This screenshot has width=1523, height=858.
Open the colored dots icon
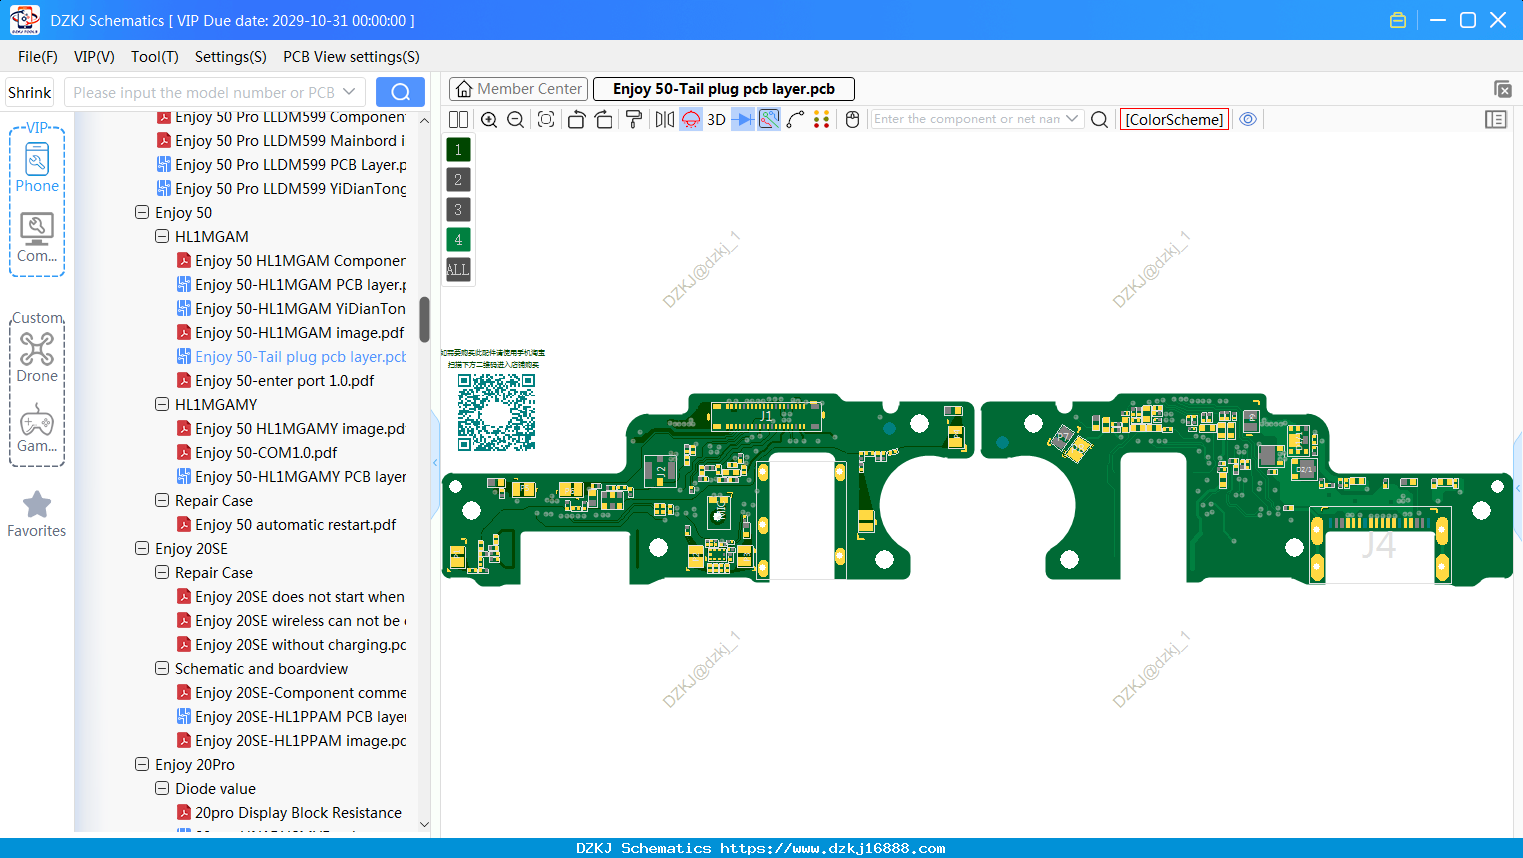click(x=822, y=120)
